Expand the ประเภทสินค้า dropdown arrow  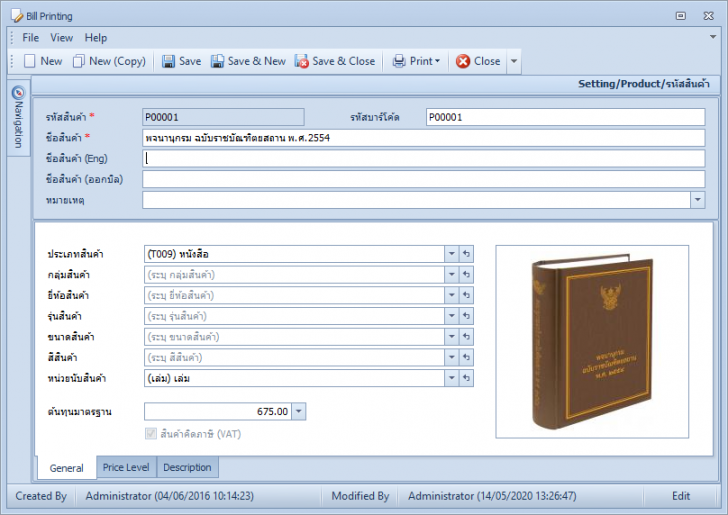point(451,254)
